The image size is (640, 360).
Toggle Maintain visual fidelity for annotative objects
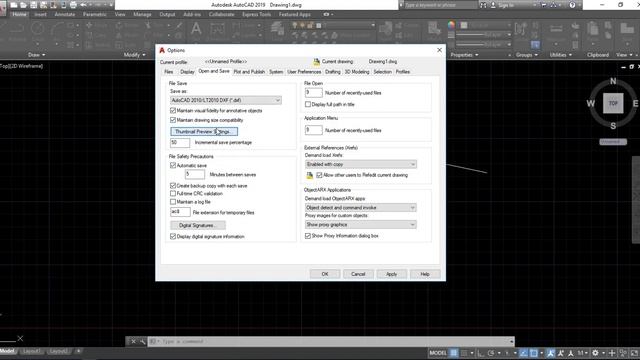(173, 111)
